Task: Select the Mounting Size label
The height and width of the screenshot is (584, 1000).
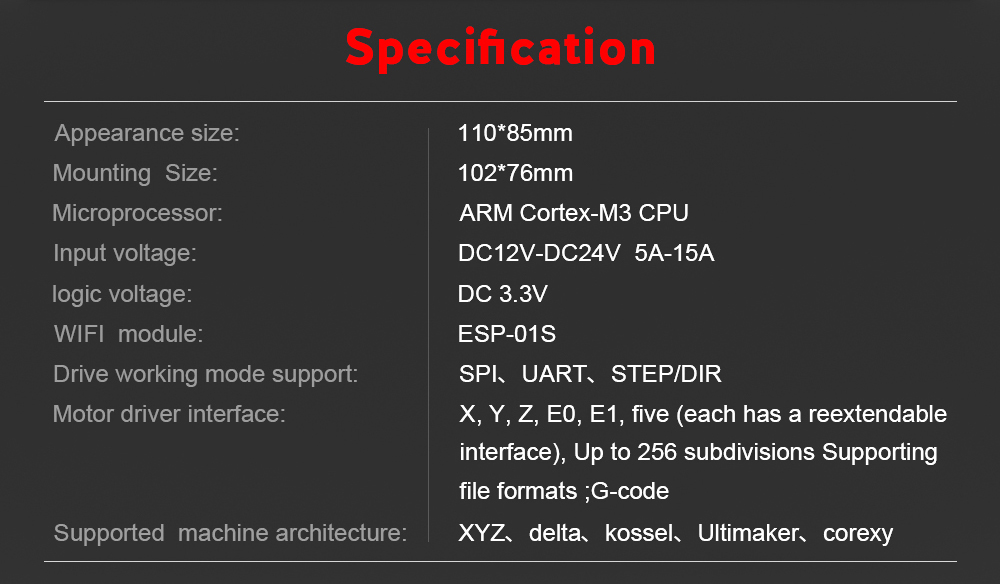Action: point(135,173)
